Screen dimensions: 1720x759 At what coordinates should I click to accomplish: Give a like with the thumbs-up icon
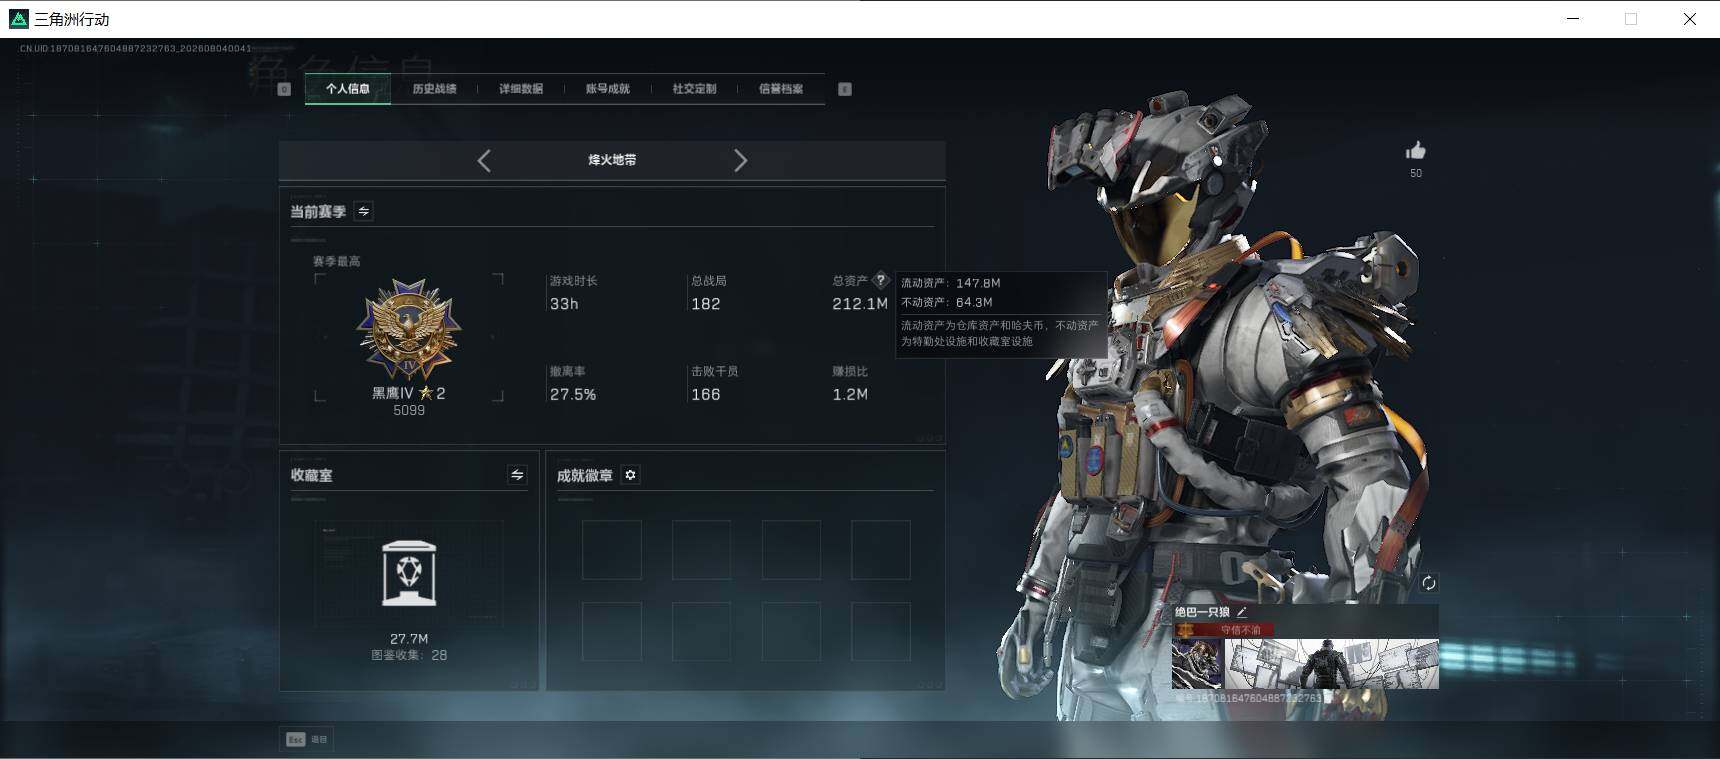coord(1416,151)
